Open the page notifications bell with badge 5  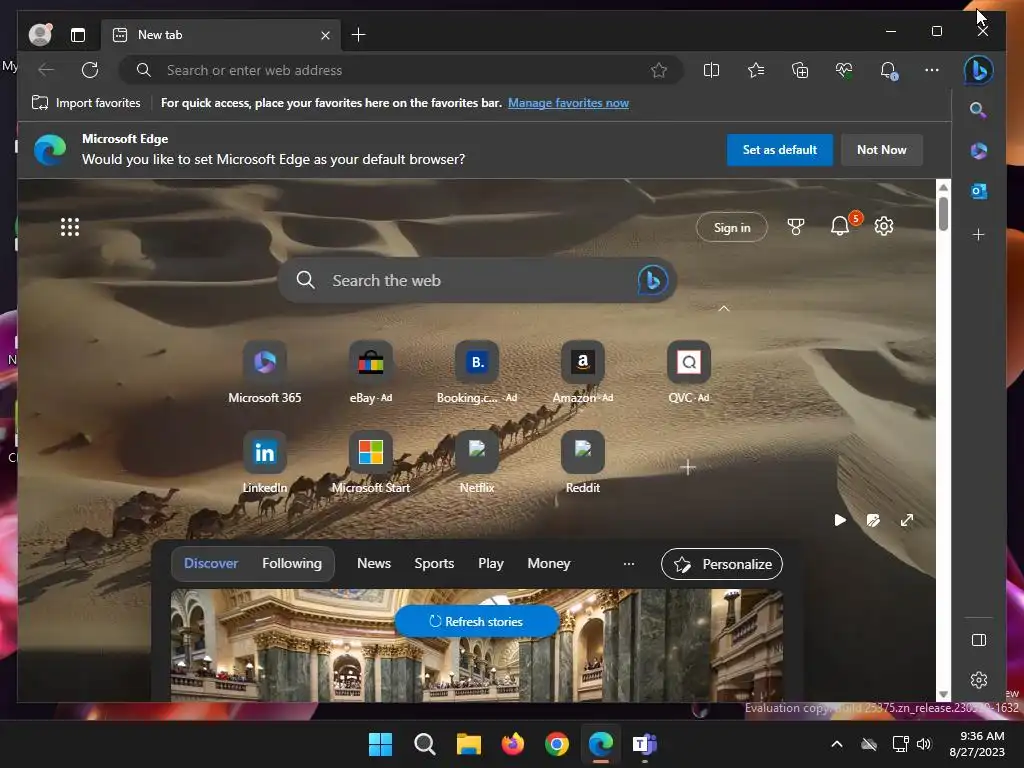pyautogui.click(x=840, y=226)
